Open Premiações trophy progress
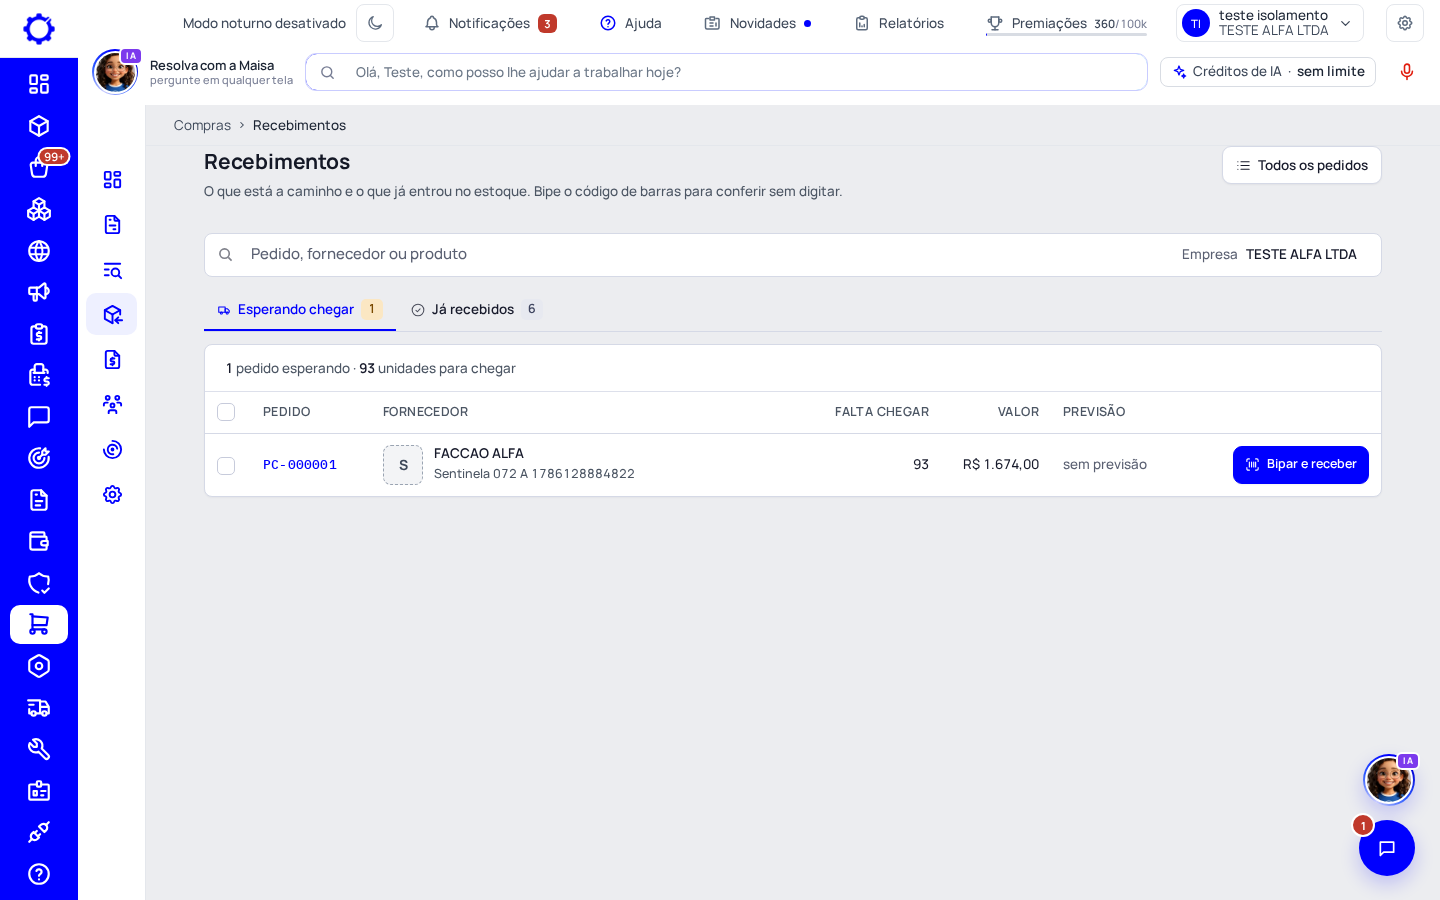Screen dimensions: 1440x900 [x=1066, y=23]
